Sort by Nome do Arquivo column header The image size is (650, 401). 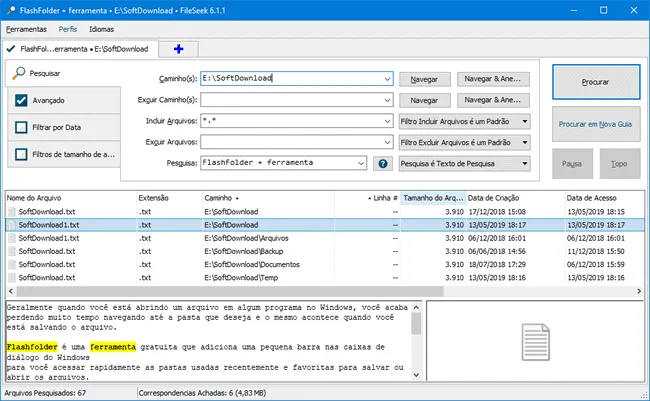point(71,198)
